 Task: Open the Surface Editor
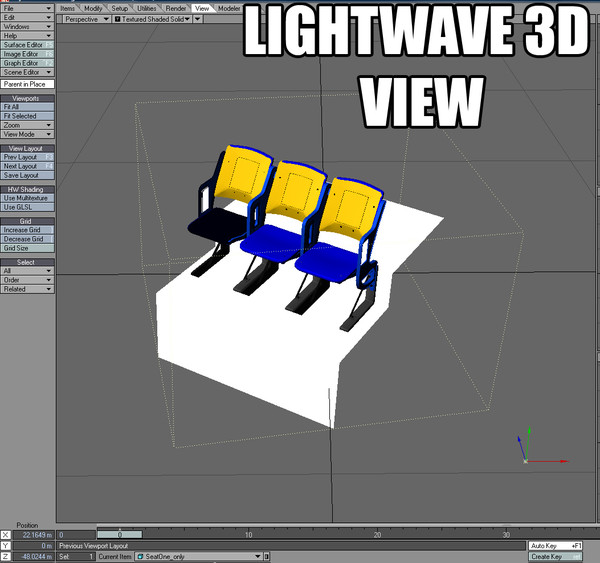[27, 45]
